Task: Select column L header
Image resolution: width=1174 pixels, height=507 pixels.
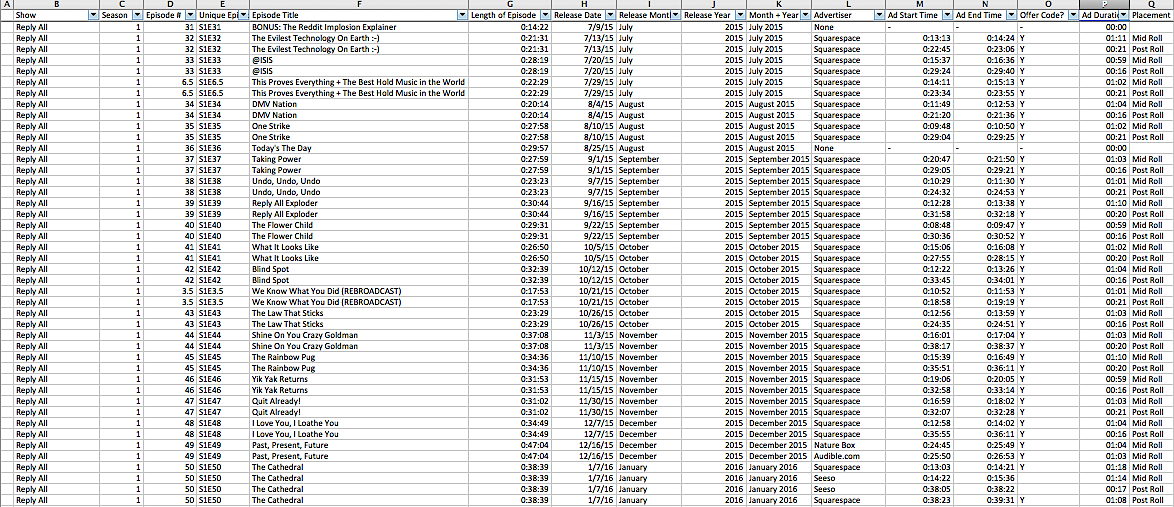Action: coord(848,4)
